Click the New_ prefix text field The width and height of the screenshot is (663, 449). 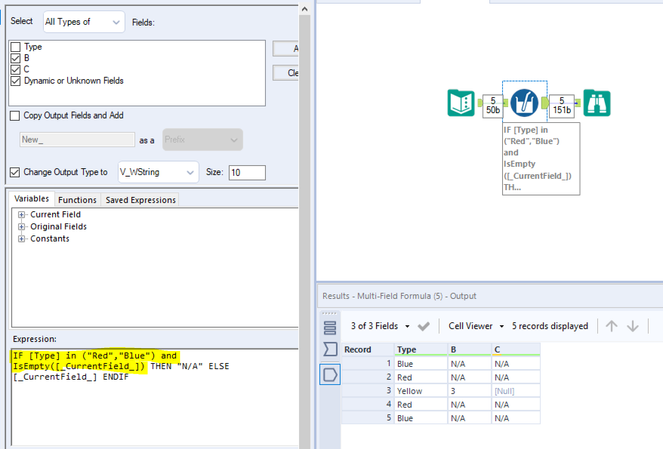[x=77, y=140]
